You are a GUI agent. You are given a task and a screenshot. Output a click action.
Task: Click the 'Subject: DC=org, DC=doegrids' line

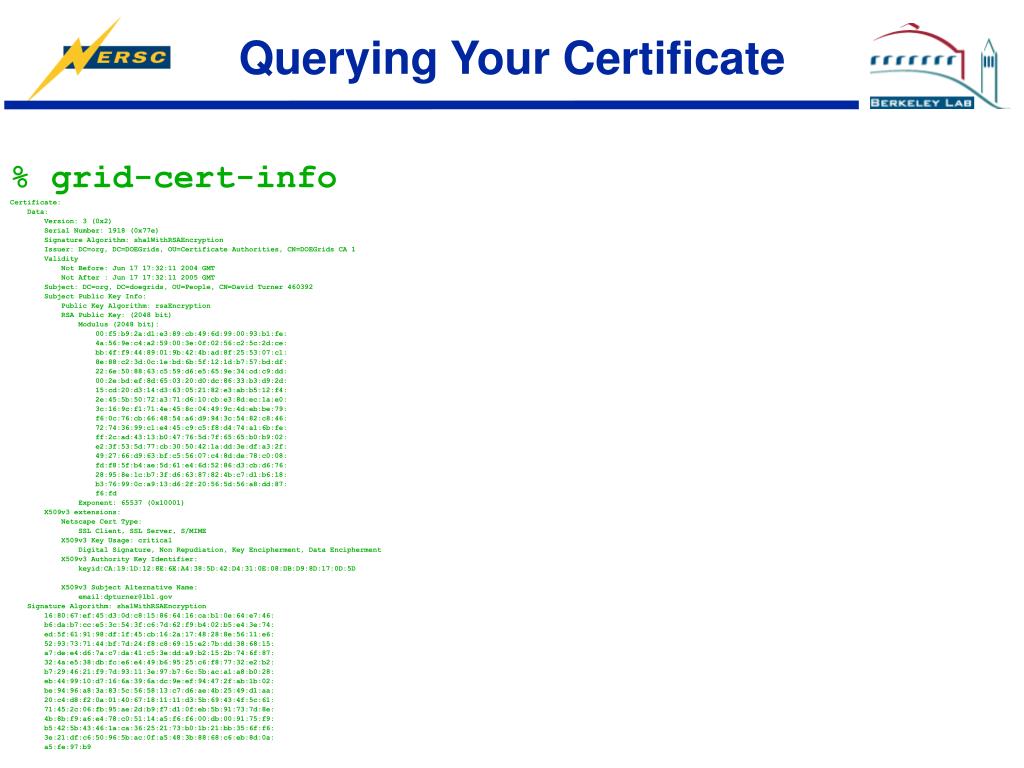pyautogui.click(x=178, y=287)
